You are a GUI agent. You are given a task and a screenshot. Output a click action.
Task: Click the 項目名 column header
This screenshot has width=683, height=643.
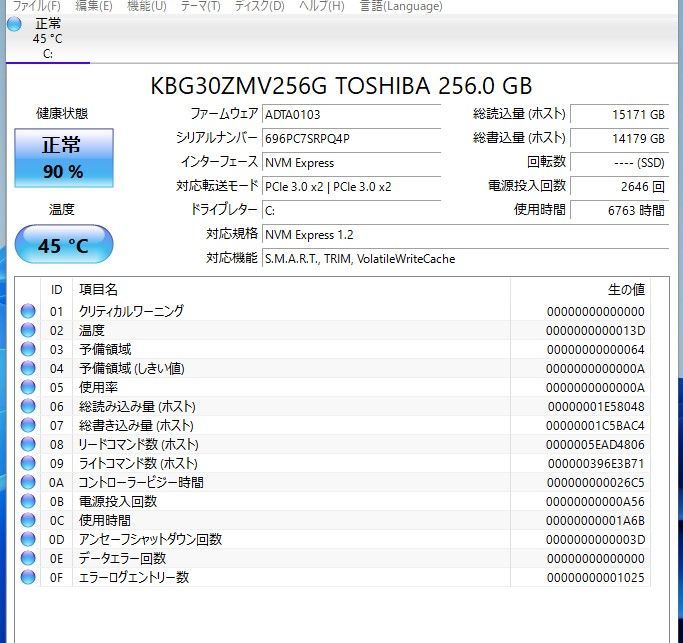(291, 290)
